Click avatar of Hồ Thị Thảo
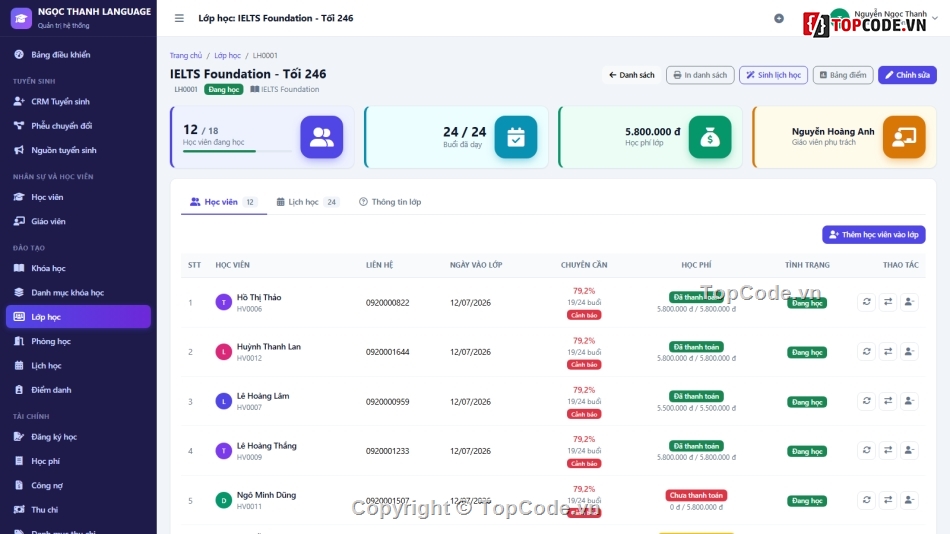 224,302
